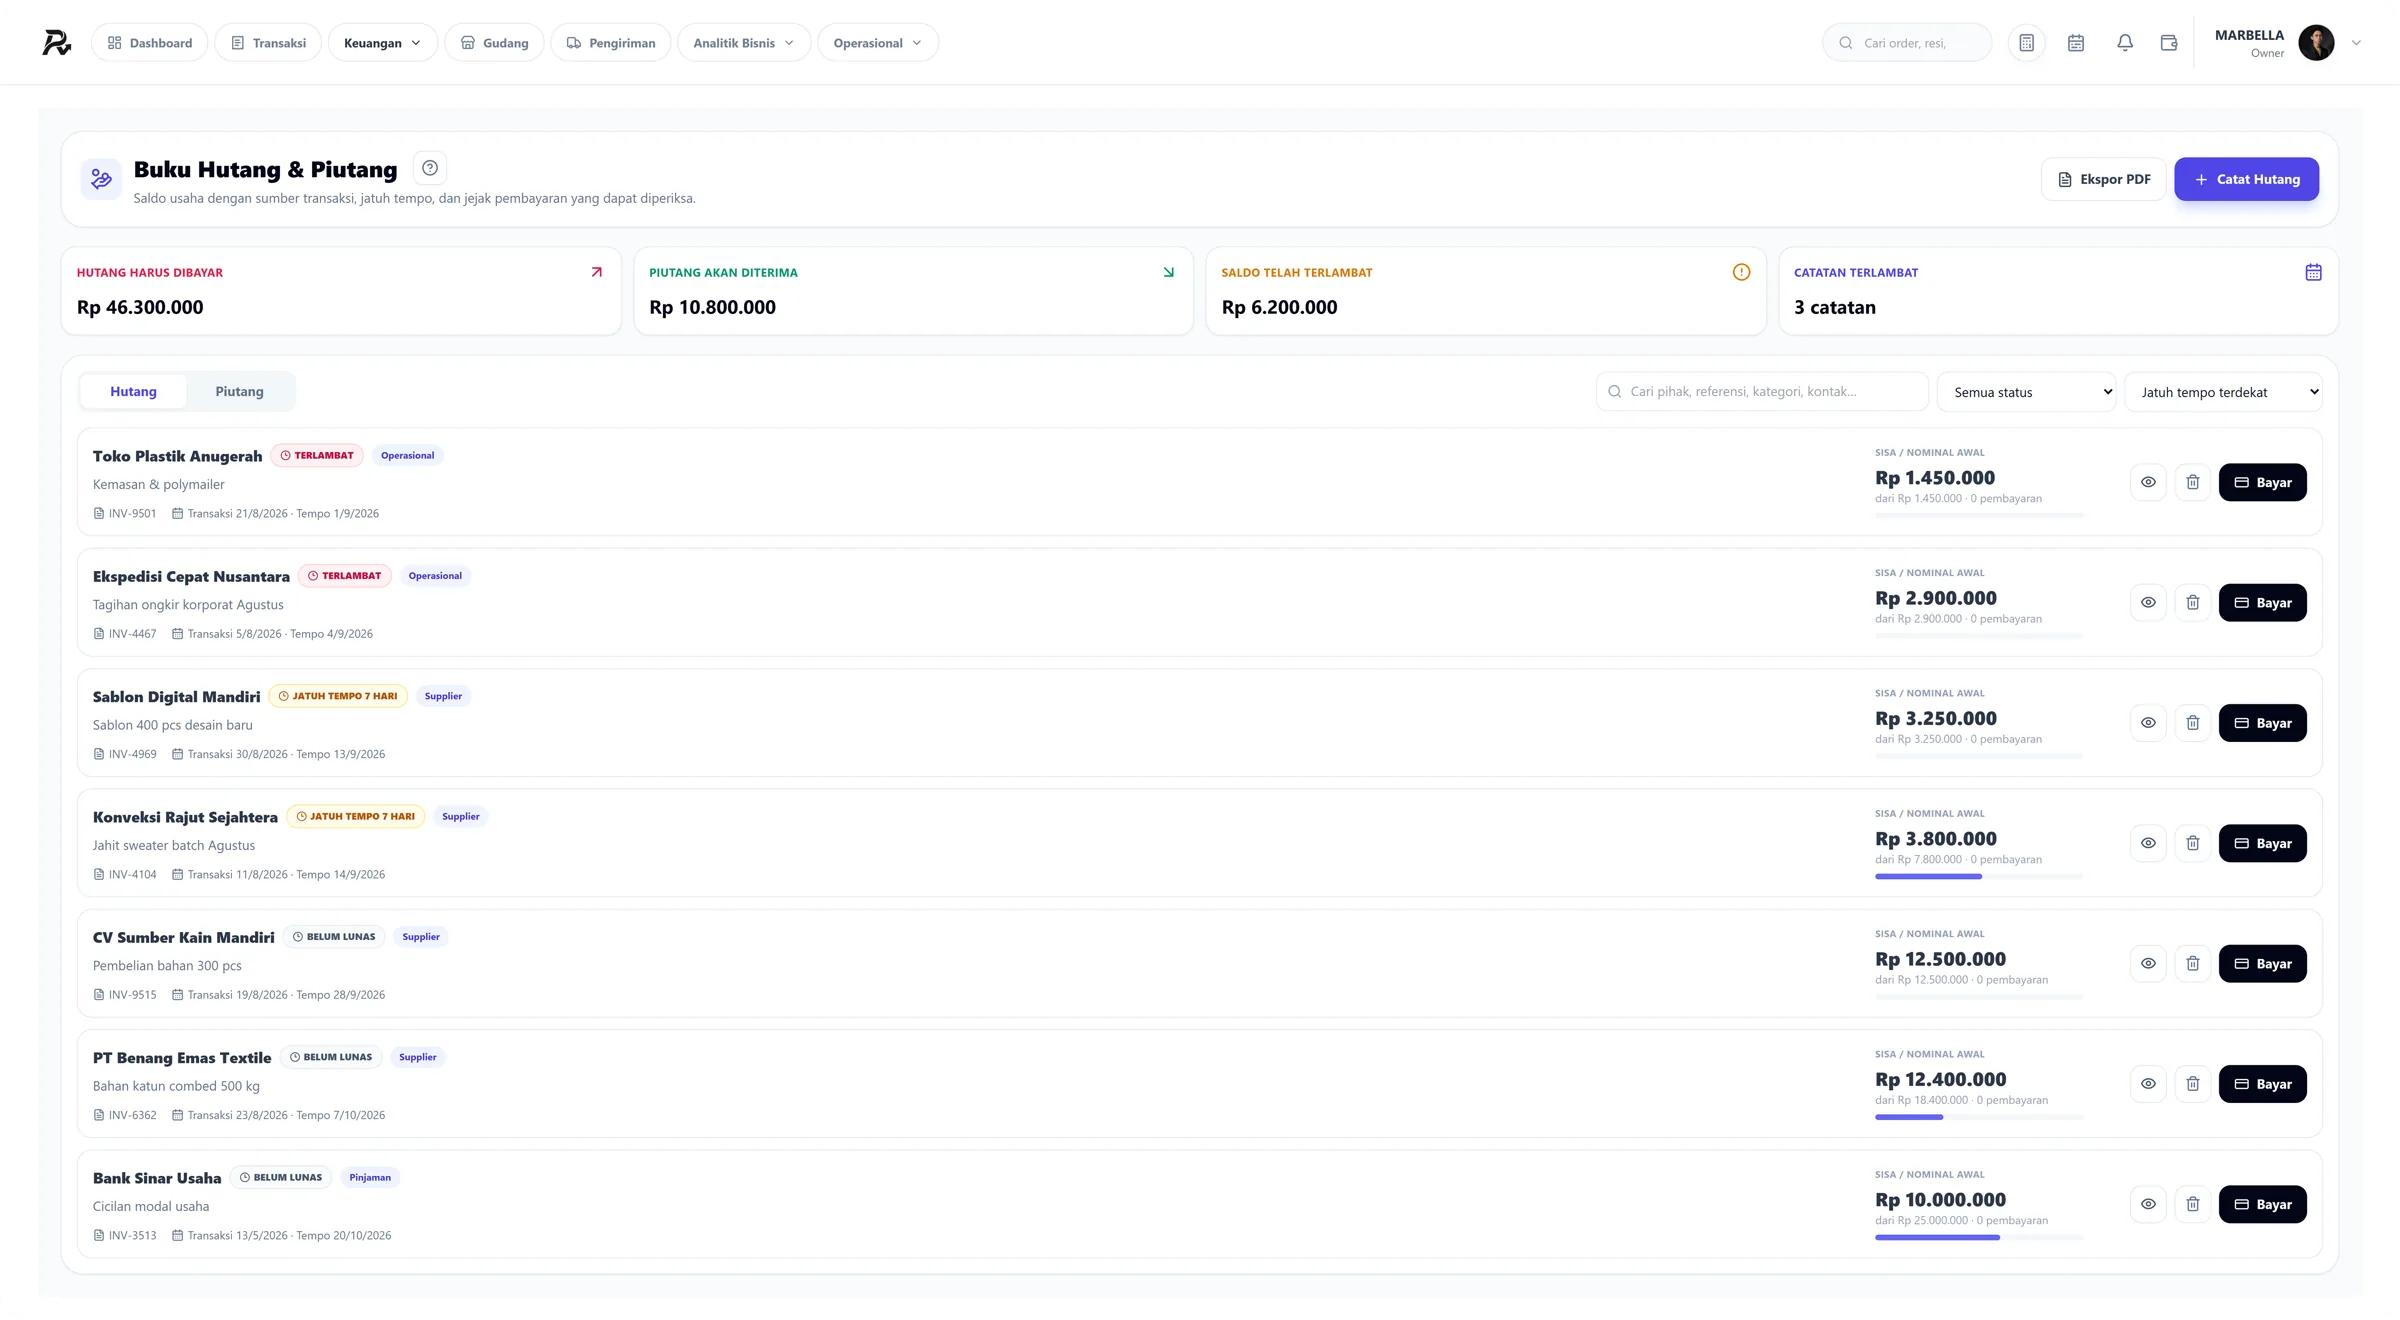Delete Sablon Digital Mandiri record
The width and height of the screenshot is (2400, 1320).
click(x=2193, y=723)
